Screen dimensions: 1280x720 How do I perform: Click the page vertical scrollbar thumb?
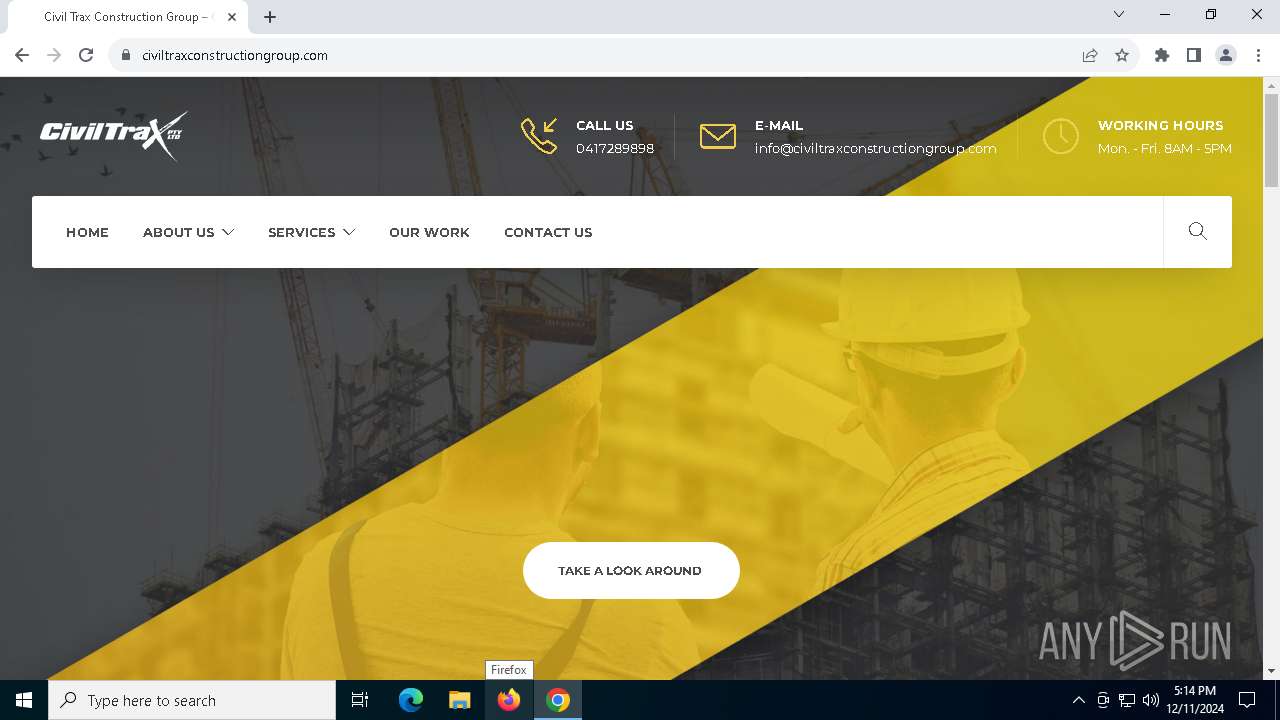pos(1271,140)
